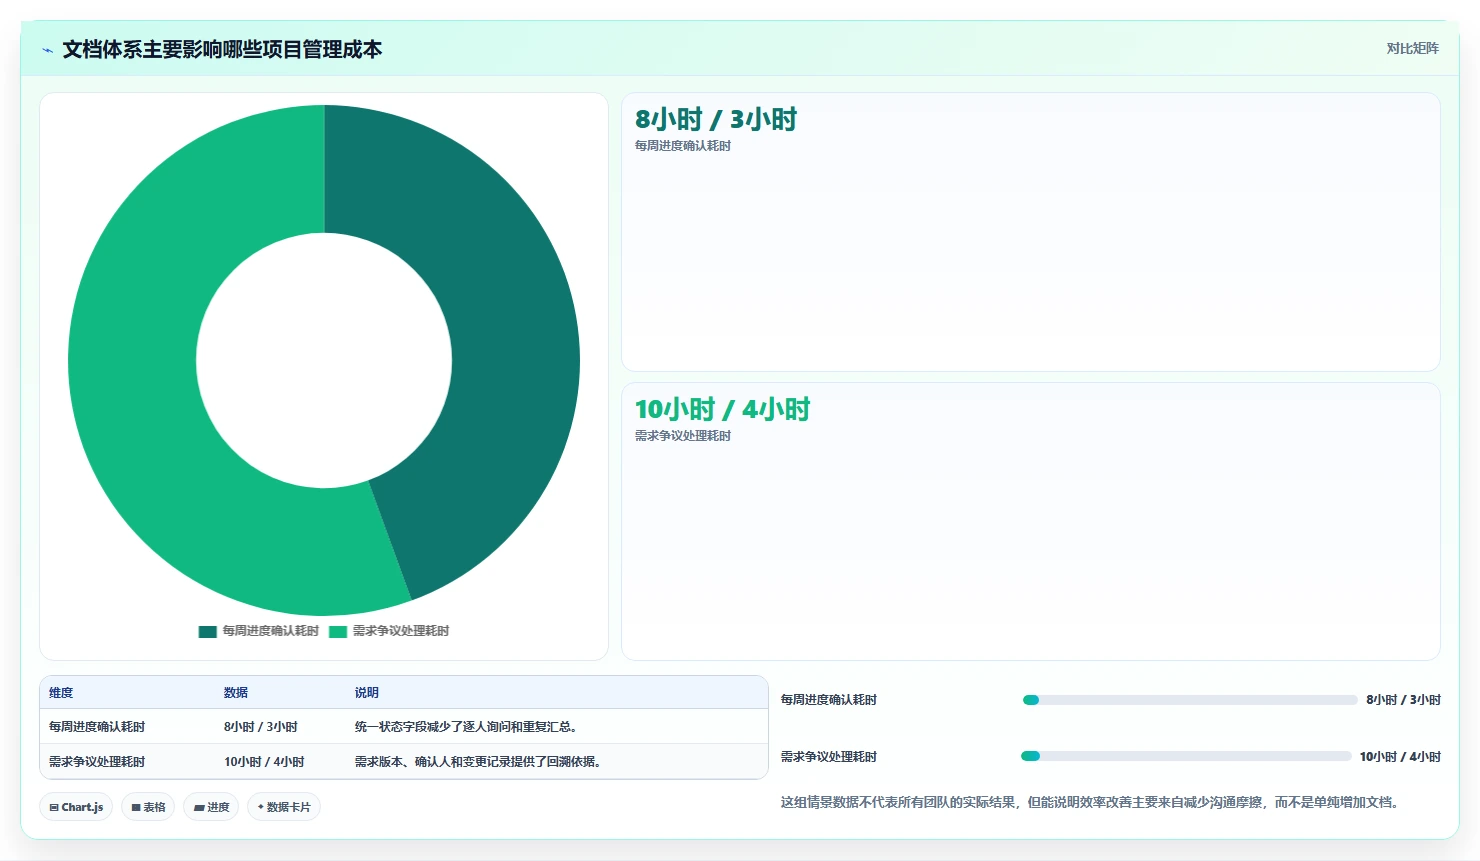
Task: Click the 每周进度确认耗时 progress bar
Action: point(1190,700)
